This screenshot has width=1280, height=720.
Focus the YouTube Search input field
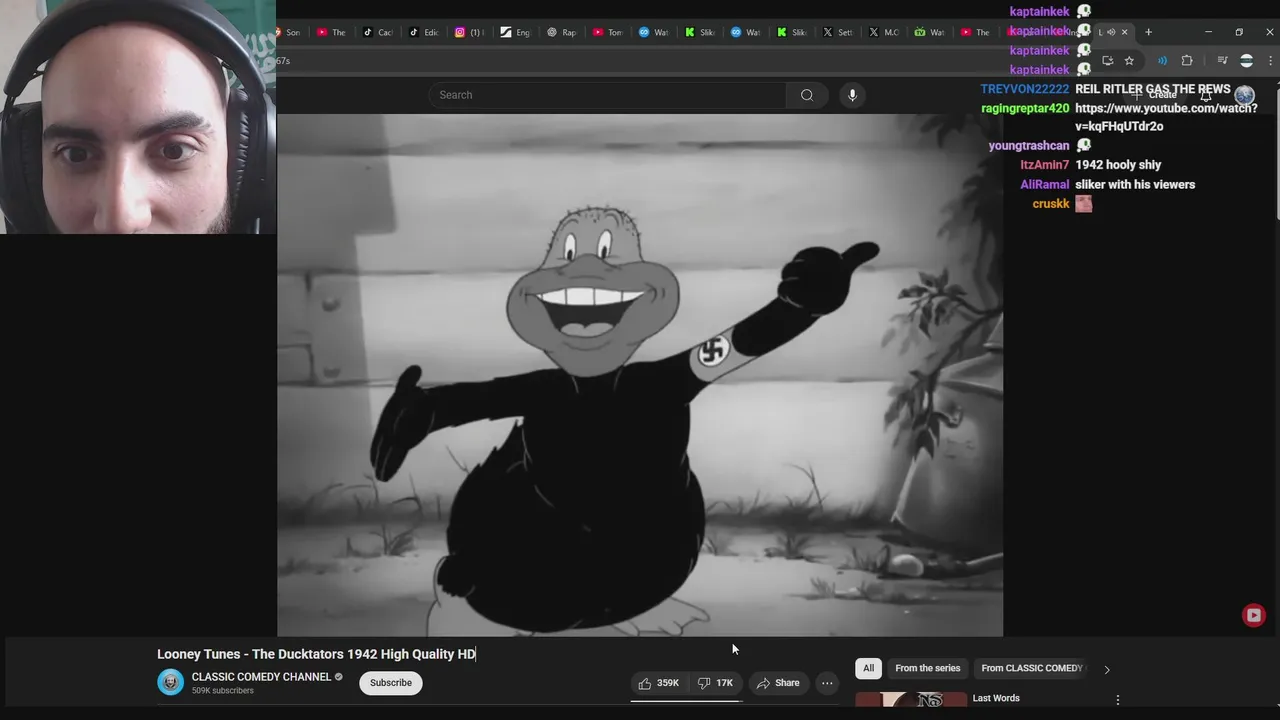[x=608, y=95]
